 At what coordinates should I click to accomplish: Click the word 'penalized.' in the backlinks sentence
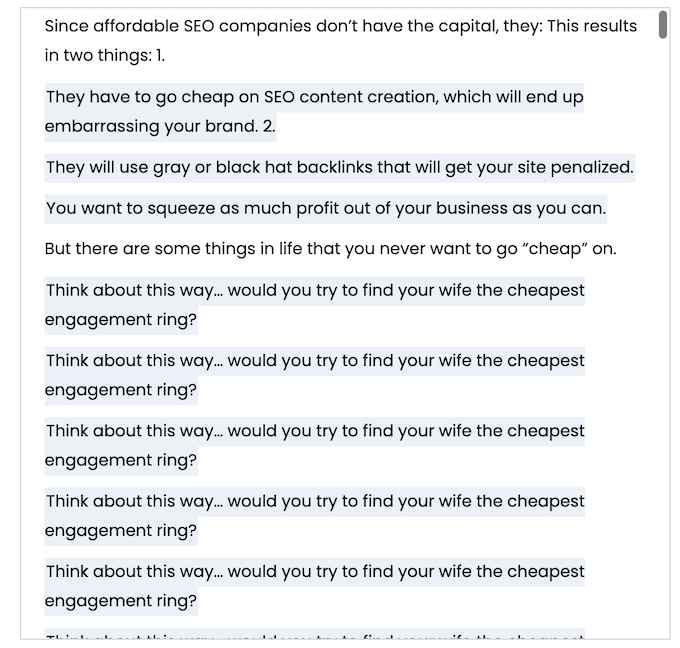click(592, 168)
